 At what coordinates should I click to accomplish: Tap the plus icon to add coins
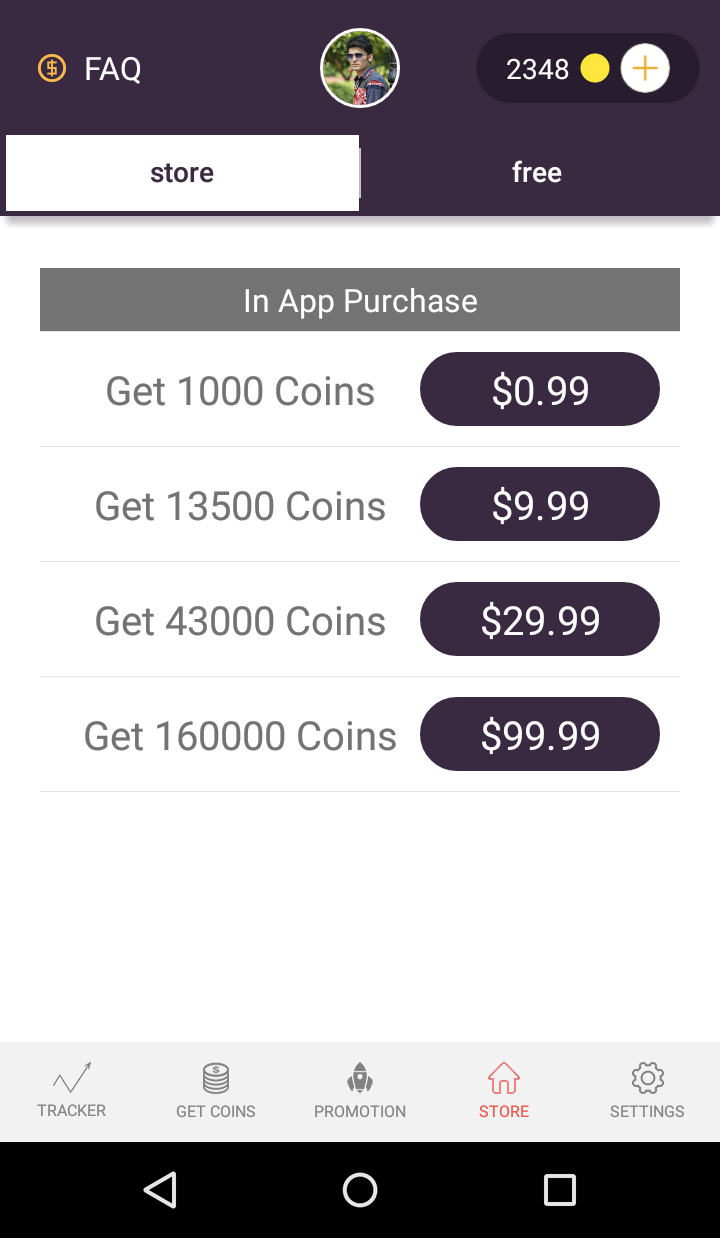click(x=645, y=69)
